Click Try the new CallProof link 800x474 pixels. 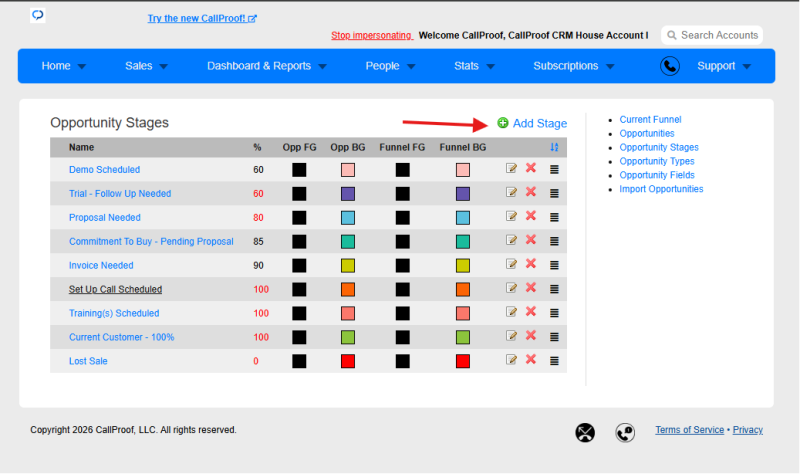coord(202,18)
